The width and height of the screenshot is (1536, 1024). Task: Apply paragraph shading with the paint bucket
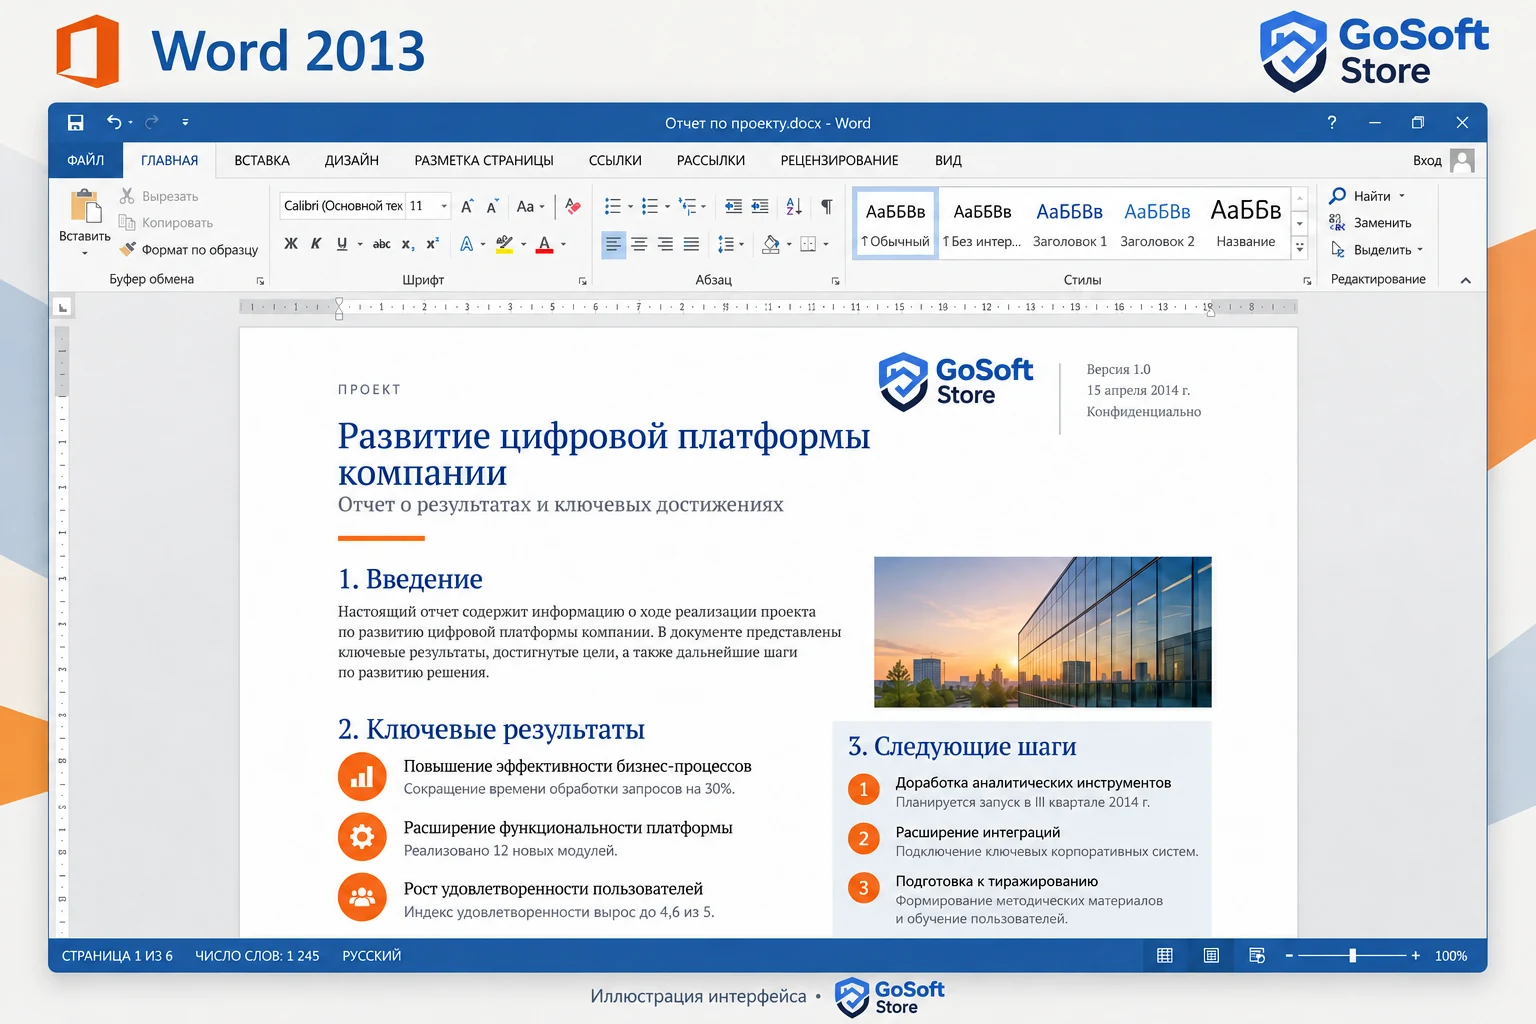[x=771, y=244]
